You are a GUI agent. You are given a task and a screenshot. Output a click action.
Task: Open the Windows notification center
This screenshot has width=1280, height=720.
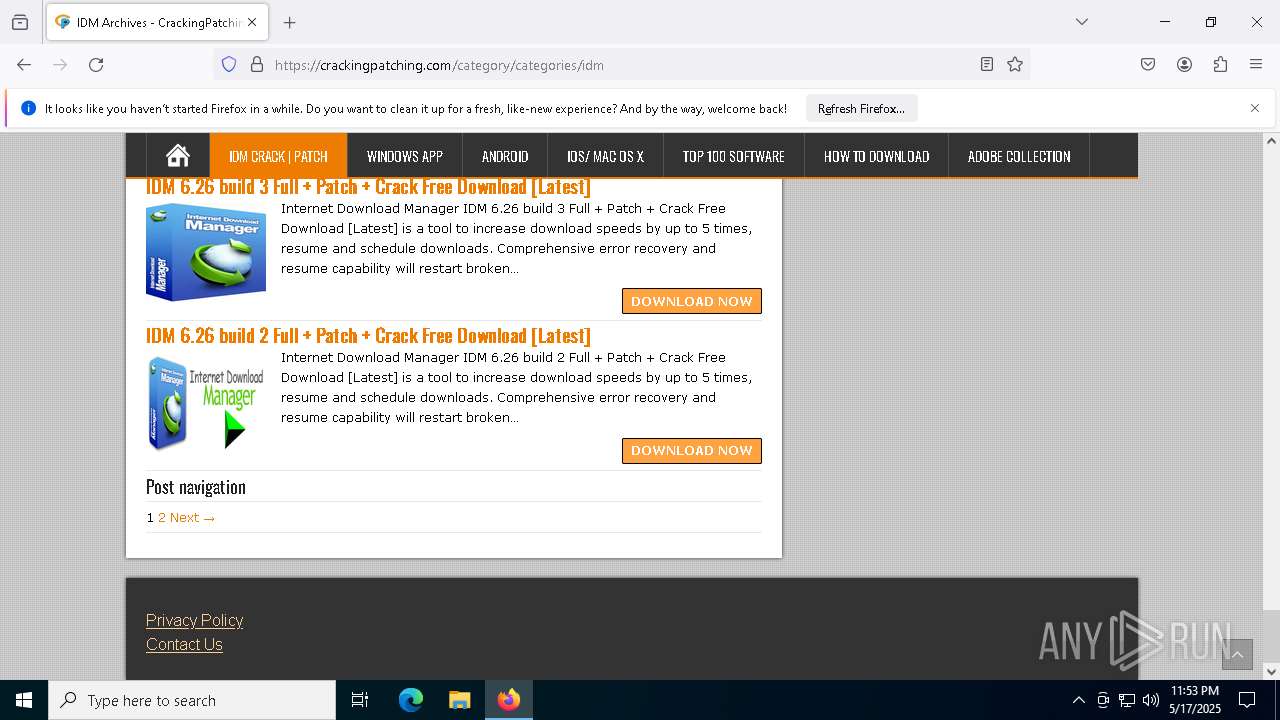pos(1247,700)
